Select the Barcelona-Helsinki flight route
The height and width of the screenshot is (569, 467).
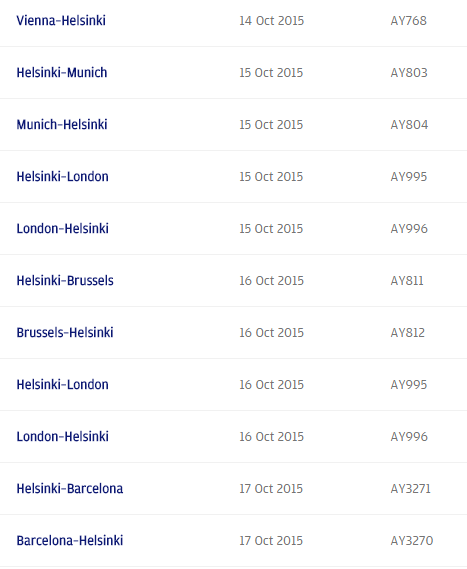[x=70, y=541]
